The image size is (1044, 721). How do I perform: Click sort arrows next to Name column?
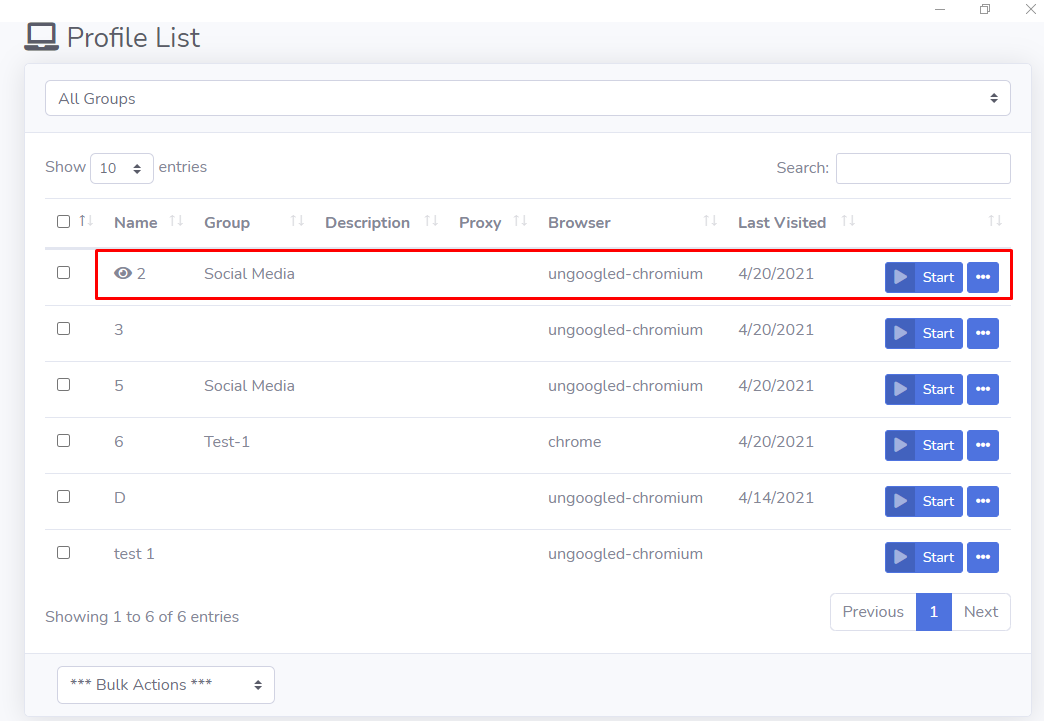tap(176, 221)
